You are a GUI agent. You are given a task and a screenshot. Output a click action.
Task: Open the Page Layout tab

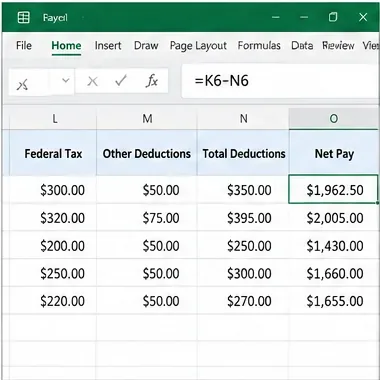[x=198, y=46]
